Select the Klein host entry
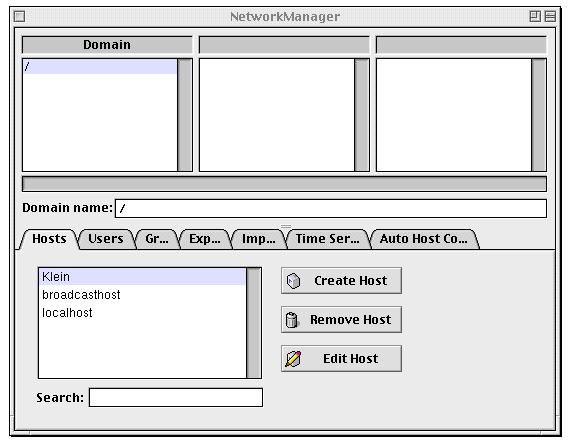This screenshot has height=447, width=570. coord(142,277)
